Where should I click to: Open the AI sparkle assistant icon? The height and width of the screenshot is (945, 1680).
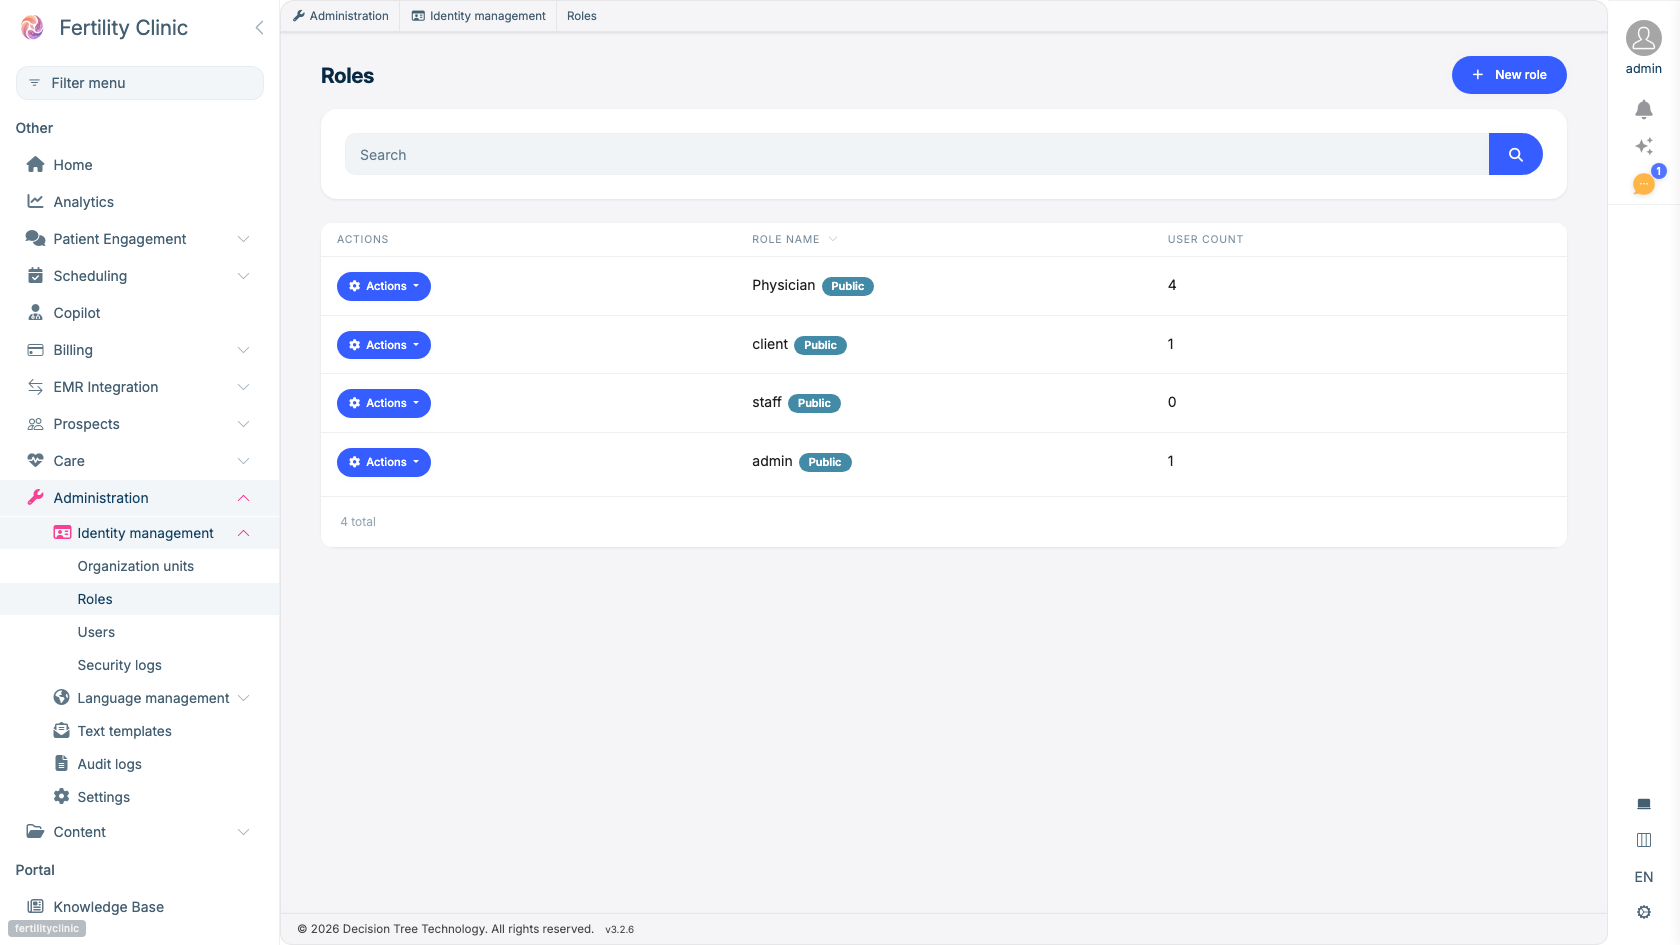tap(1643, 146)
